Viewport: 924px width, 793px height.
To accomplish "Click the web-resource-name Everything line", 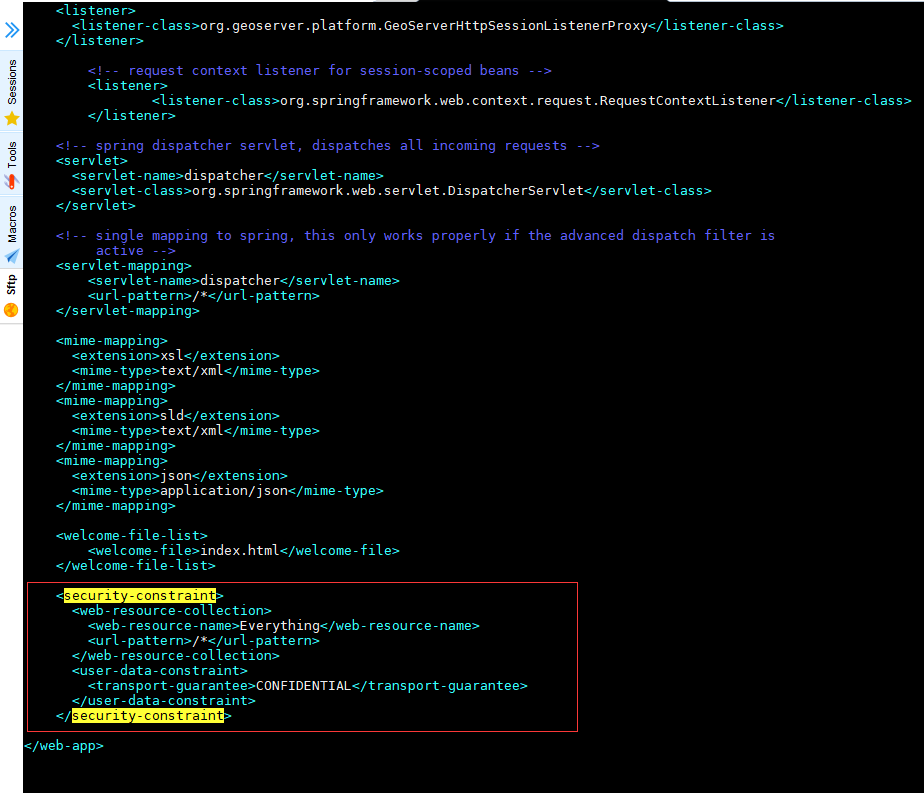I will (x=284, y=626).
